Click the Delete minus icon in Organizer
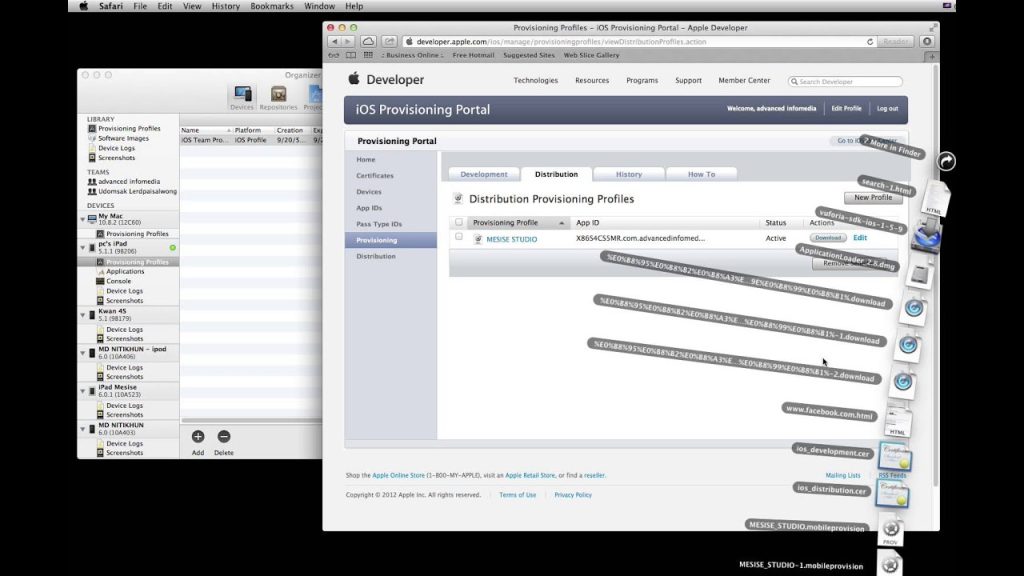 pos(224,436)
